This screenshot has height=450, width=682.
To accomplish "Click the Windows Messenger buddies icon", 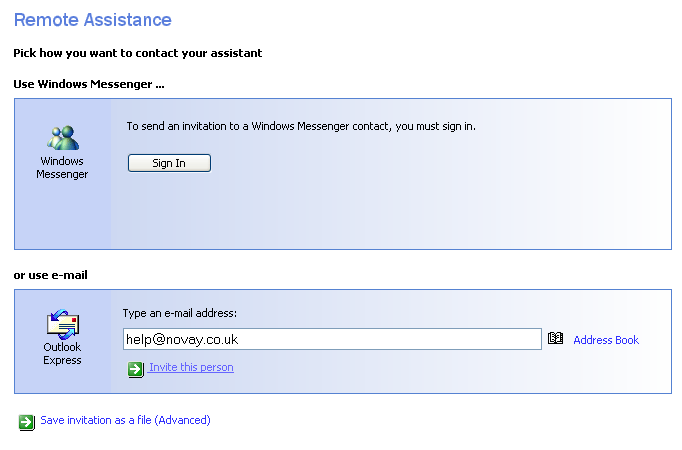I will coord(62,137).
